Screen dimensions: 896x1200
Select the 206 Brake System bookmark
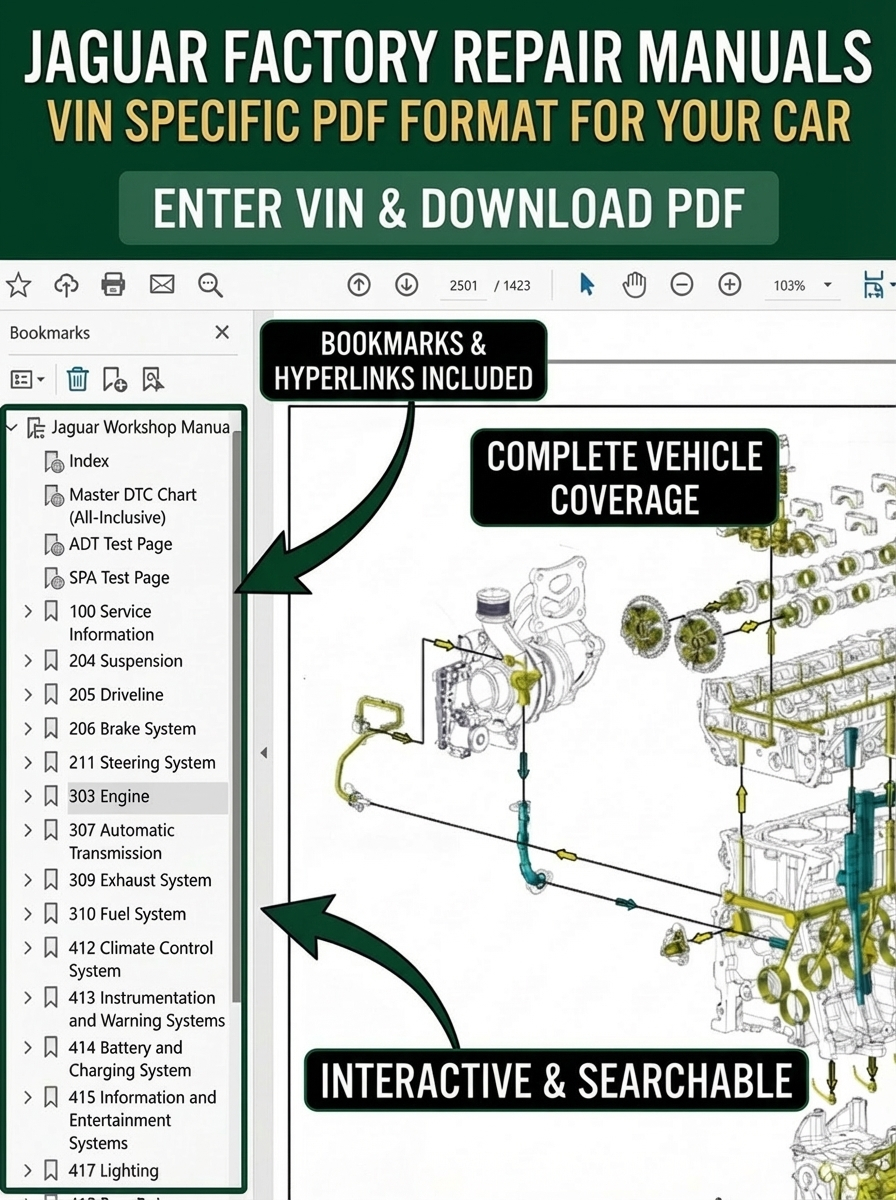pyautogui.click(x=132, y=729)
